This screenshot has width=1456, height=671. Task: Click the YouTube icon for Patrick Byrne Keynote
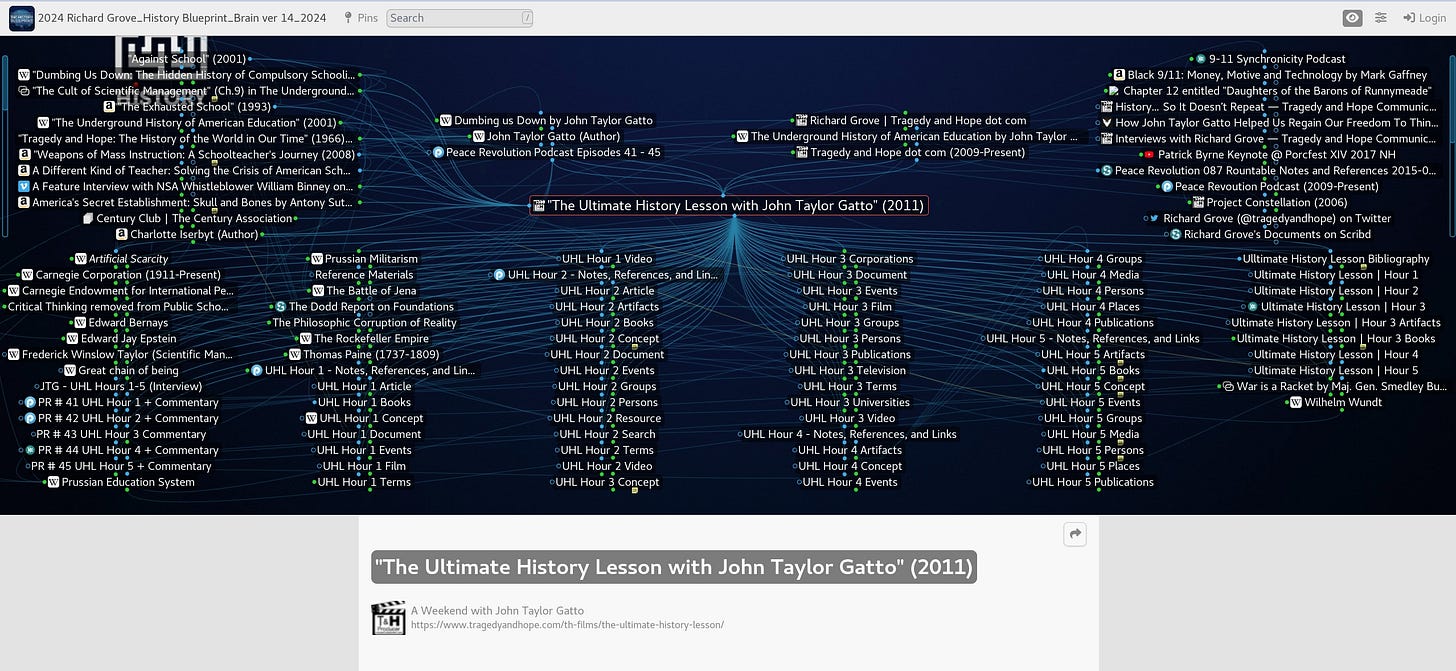pos(1149,154)
